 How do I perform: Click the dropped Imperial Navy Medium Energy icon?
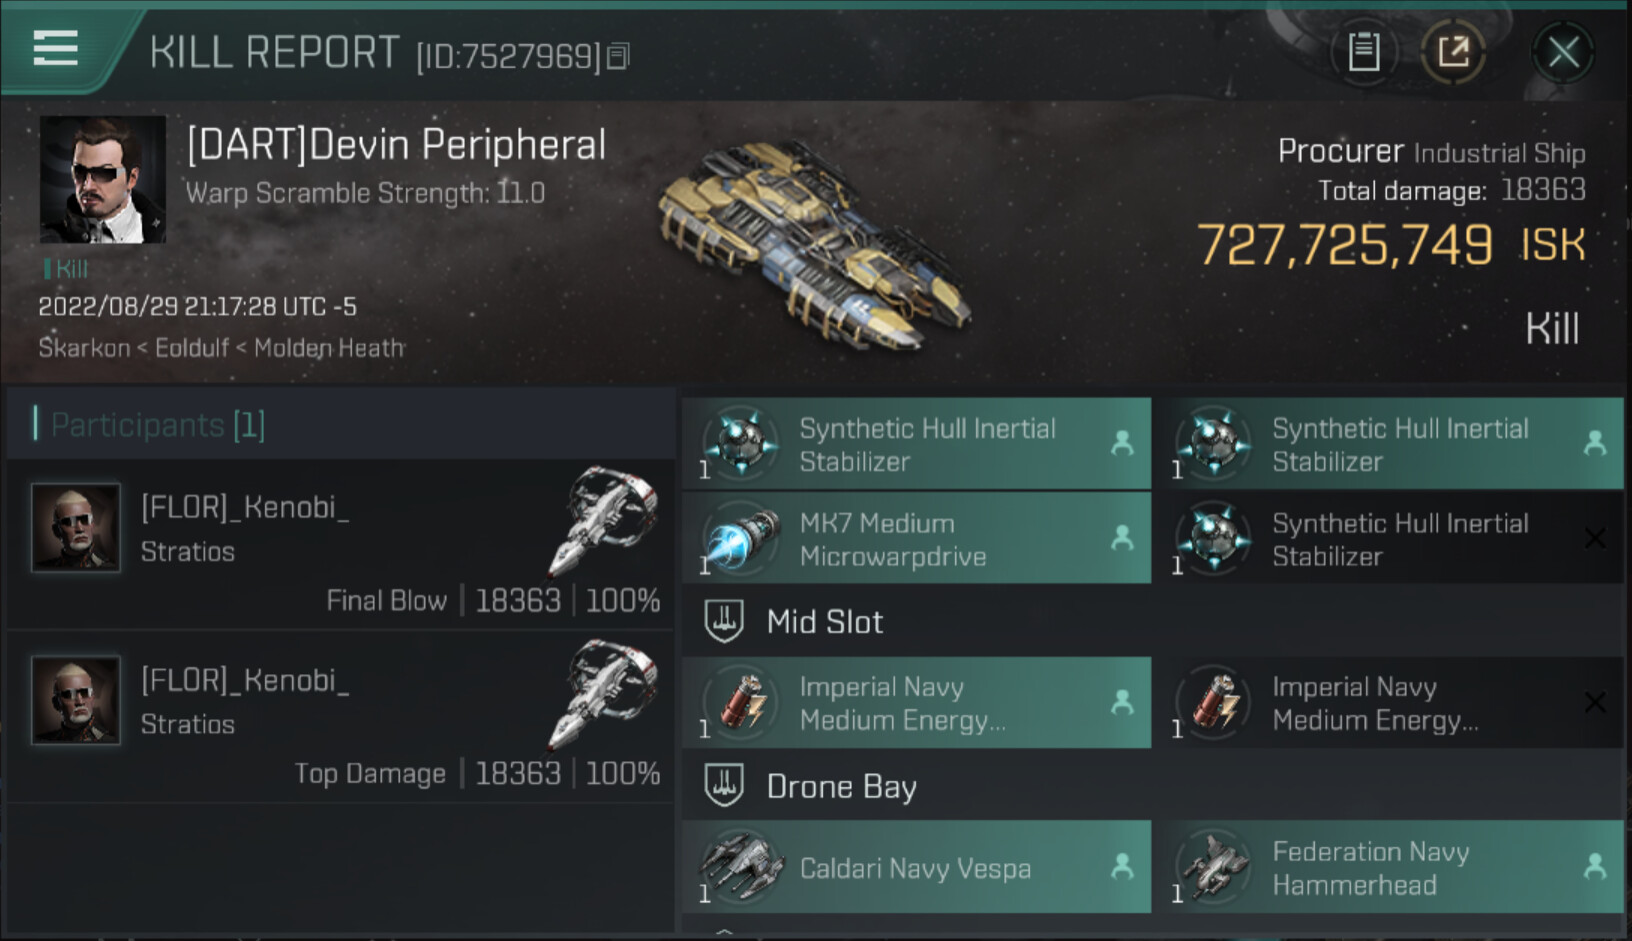[x=742, y=703]
